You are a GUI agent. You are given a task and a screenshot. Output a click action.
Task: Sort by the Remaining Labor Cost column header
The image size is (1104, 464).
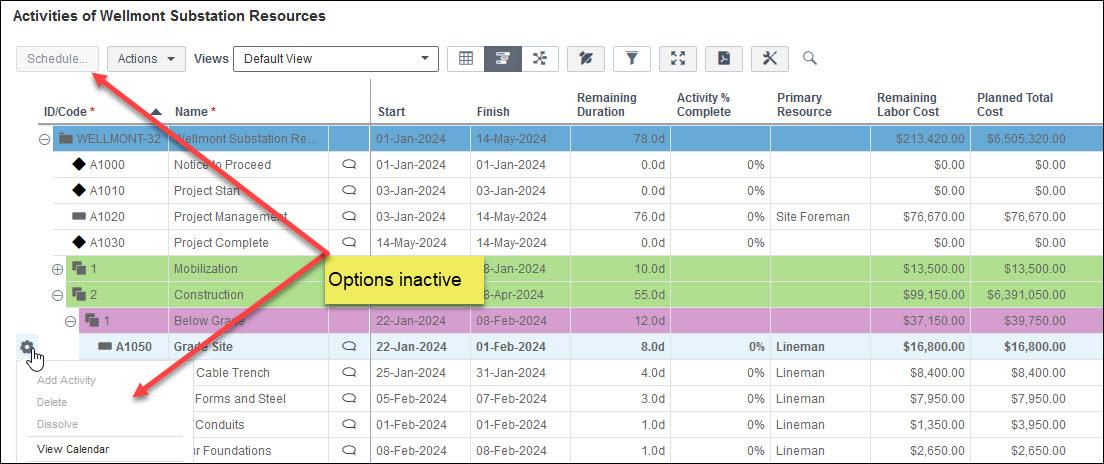(907, 104)
